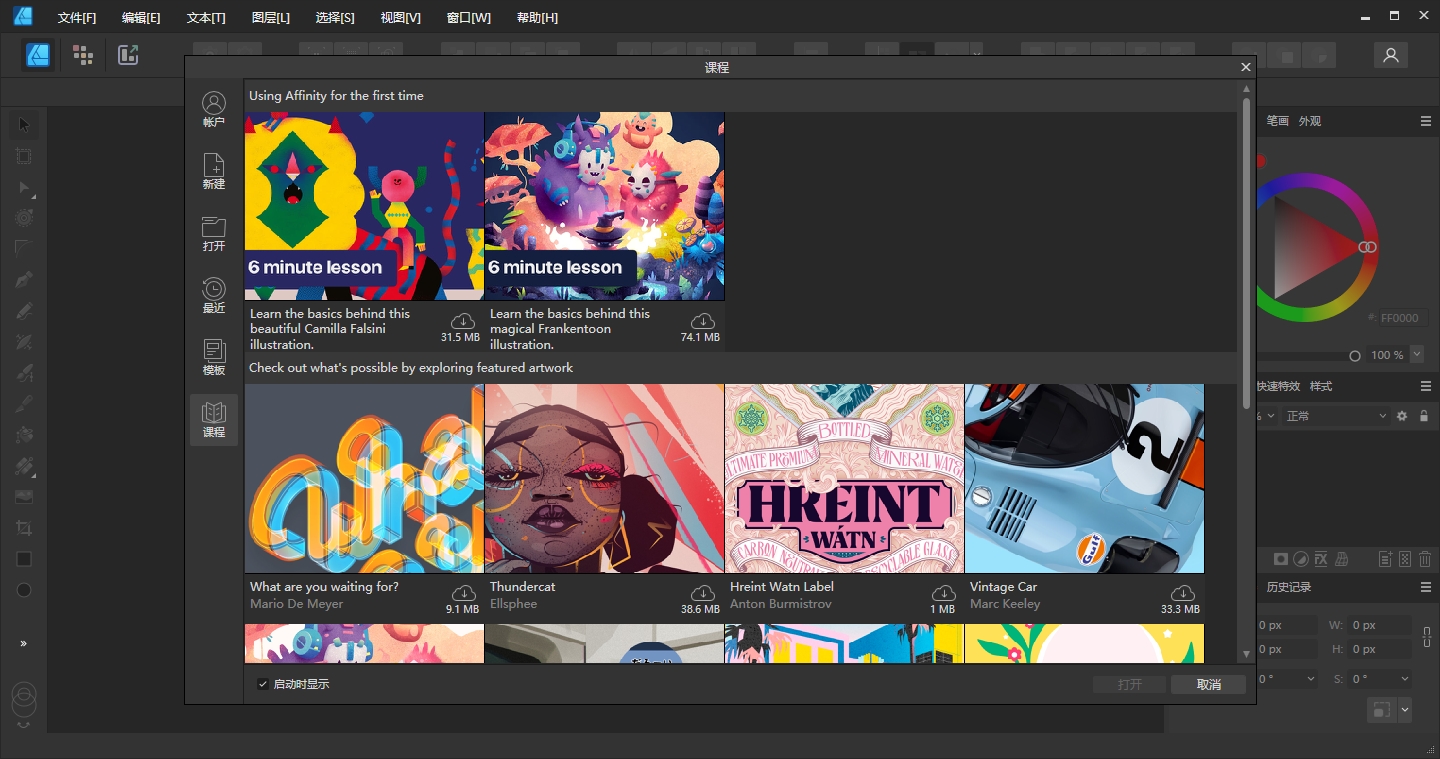Click the account profile icon top-right
Screen dimensions: 1440x759
(1390, 55)
